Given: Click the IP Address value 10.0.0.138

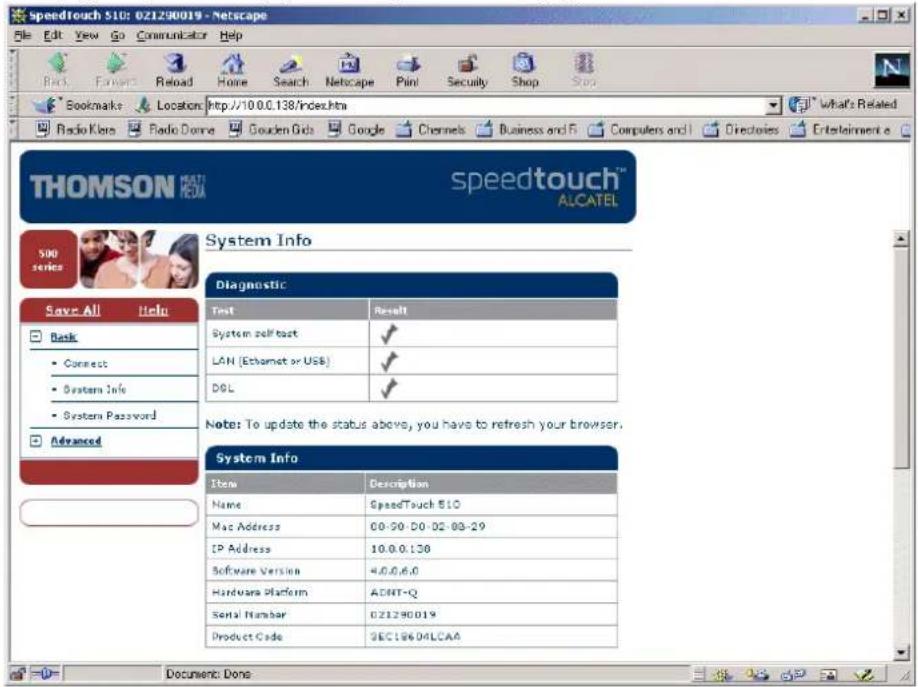Looking at the screenshot, I should [400, 549].
